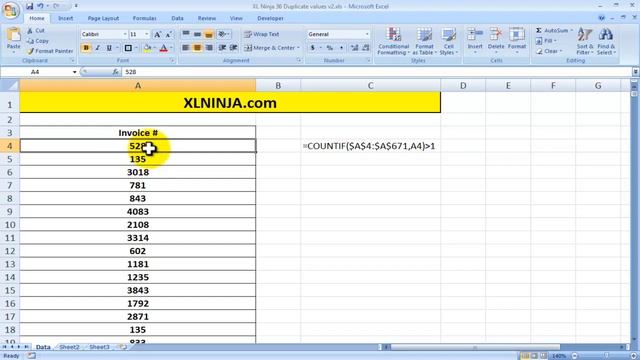Click the Orientation icon

point(223,34)
